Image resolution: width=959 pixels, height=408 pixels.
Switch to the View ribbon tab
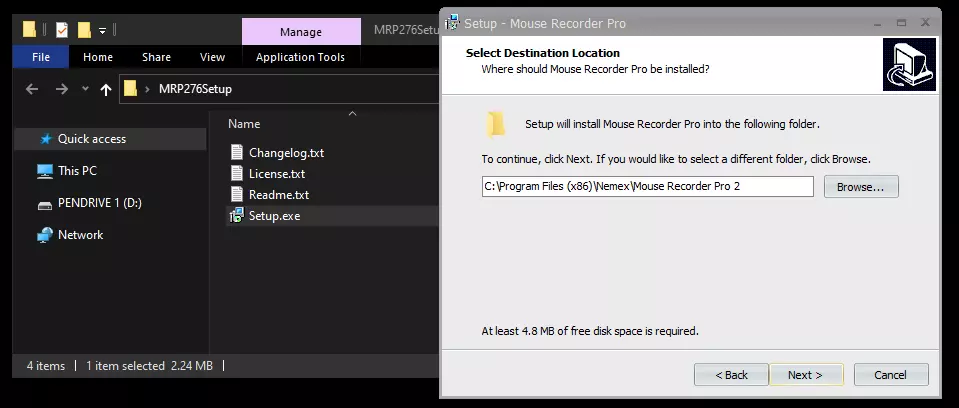(x=212, y=57)
